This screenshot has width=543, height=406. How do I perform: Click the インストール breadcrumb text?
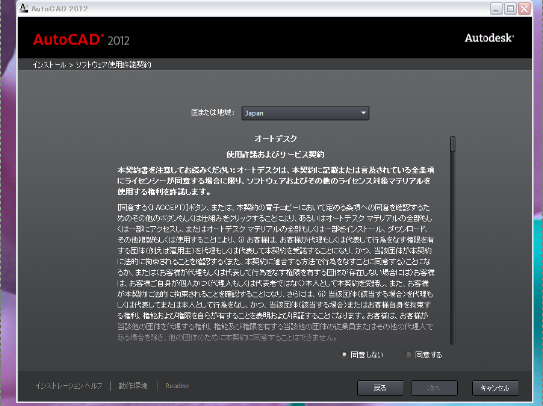(49, 65)
